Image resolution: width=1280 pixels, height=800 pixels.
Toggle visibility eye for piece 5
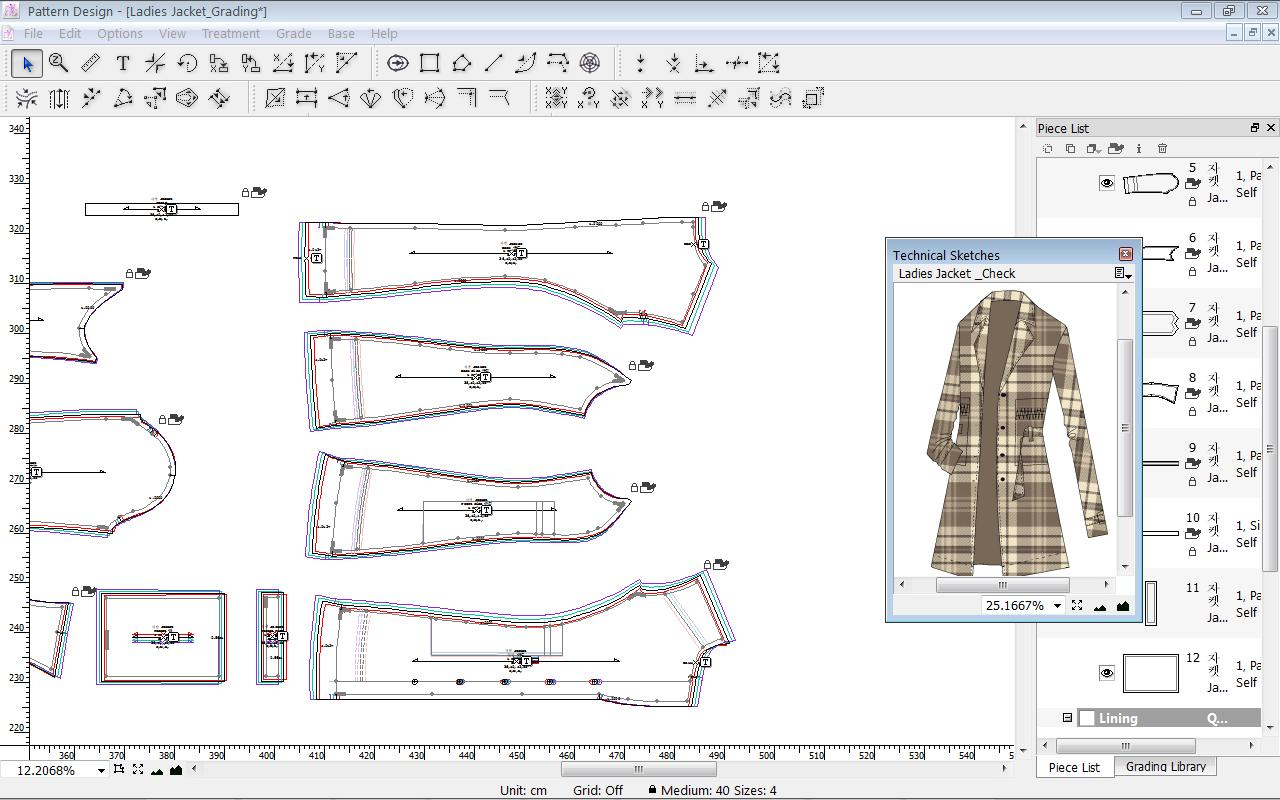click(1107, 183)
